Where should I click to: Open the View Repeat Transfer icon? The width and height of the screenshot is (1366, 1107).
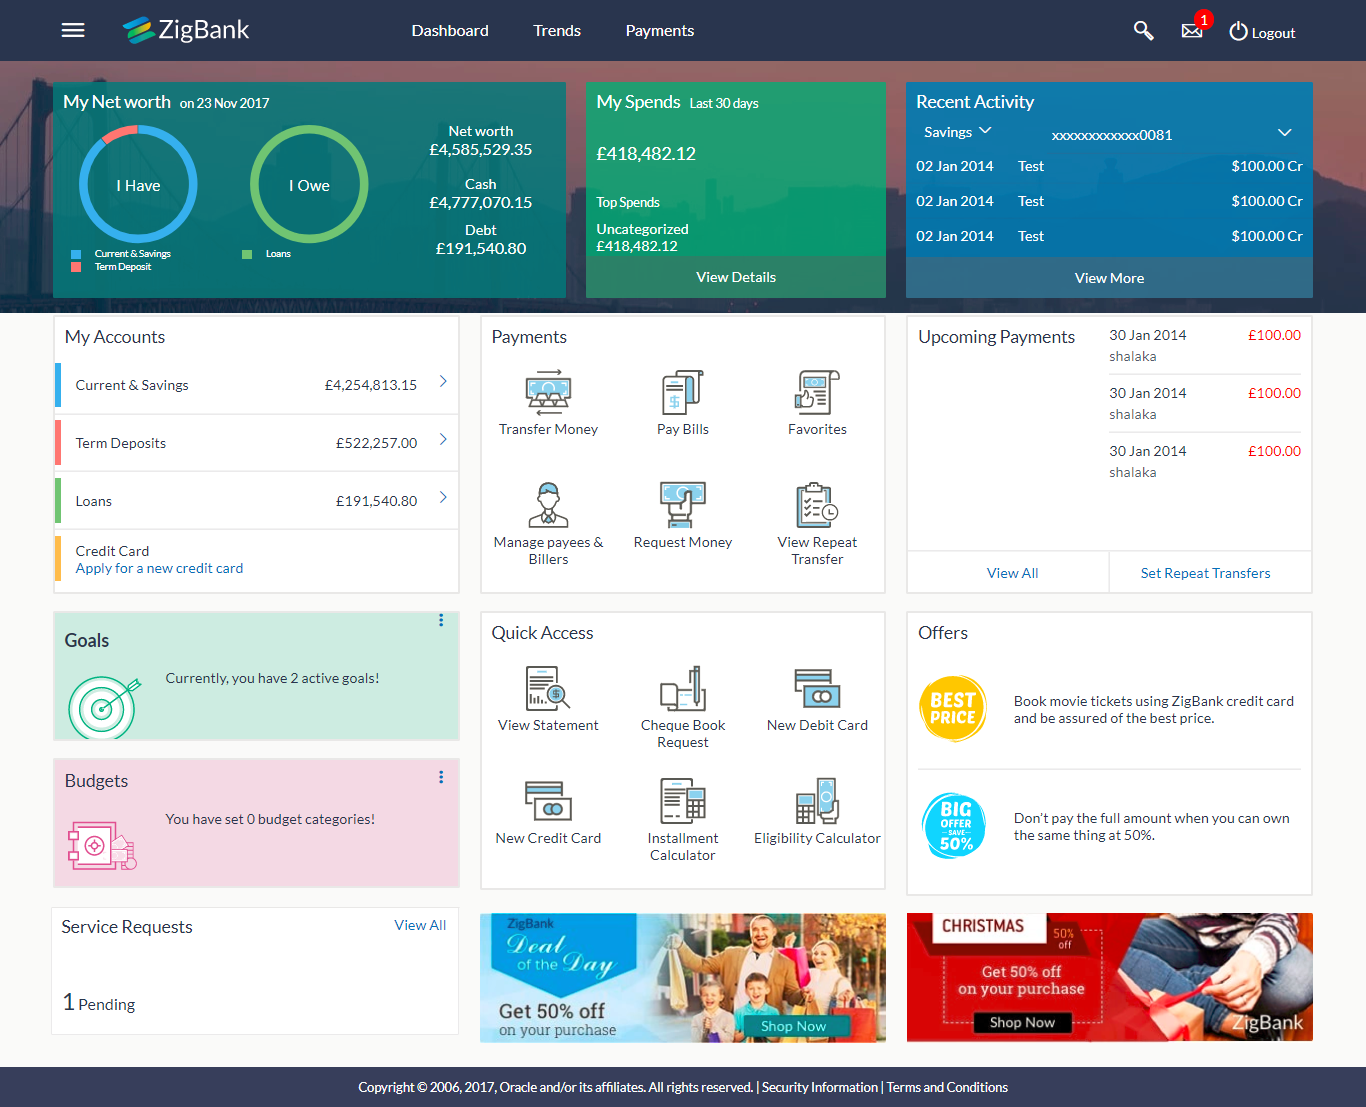click(817, 505)
